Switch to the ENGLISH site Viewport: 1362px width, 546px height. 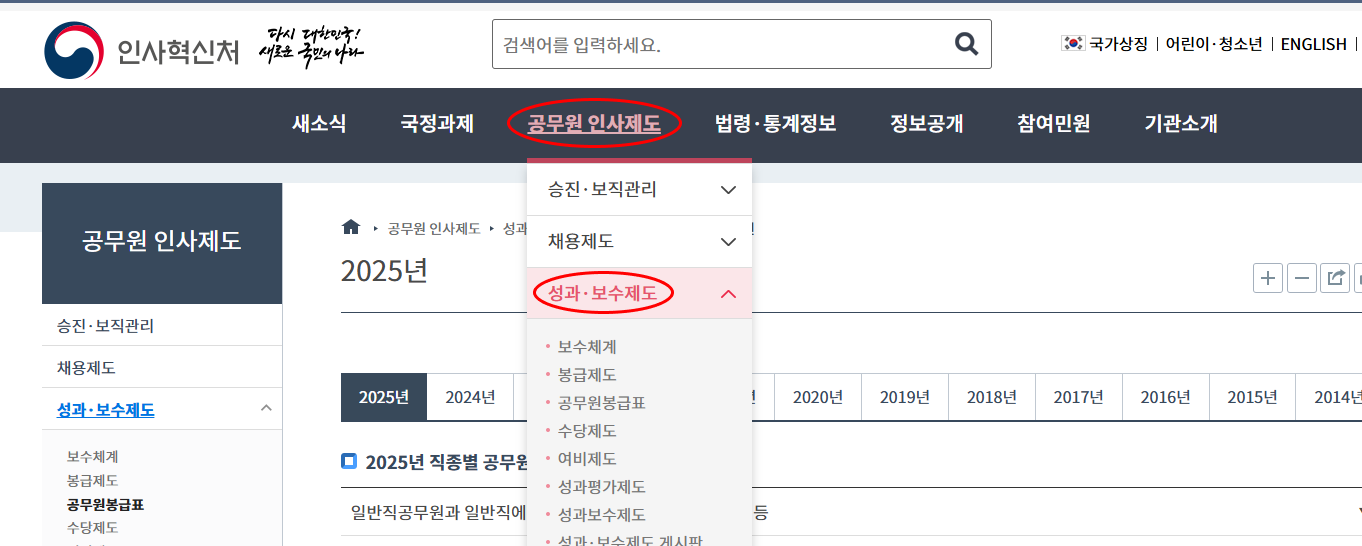(x=1314, y=44)
